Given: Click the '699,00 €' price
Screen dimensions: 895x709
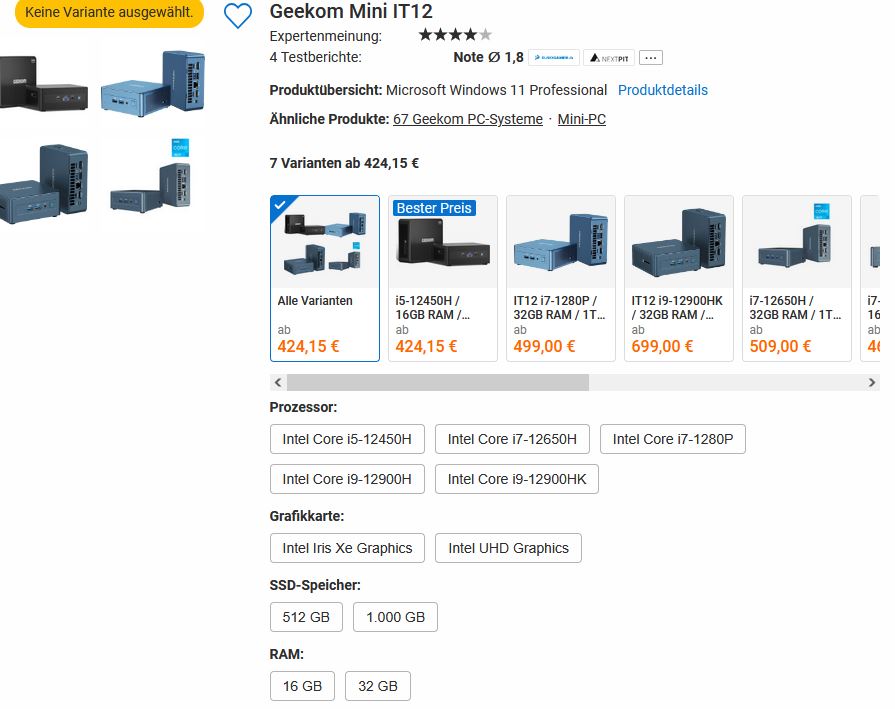Looking at the screenshot, I should tap(662, 347).
